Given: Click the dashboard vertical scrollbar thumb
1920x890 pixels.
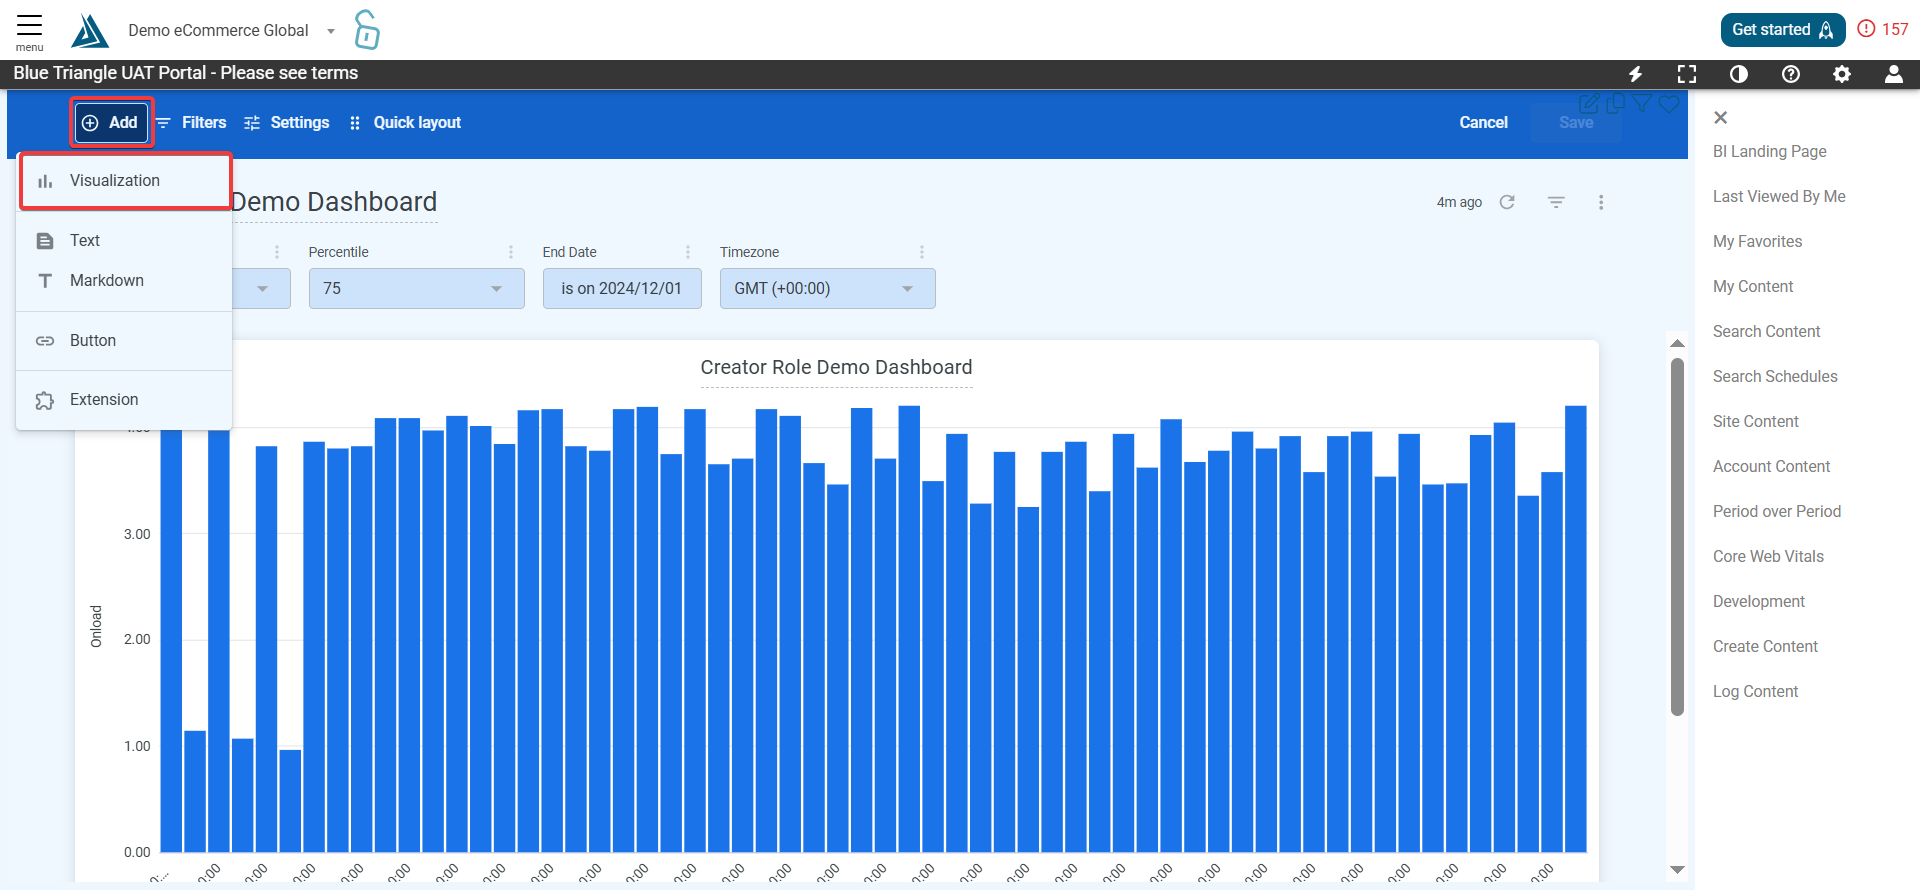Looking at the screenshot, I should (1677, 537).
